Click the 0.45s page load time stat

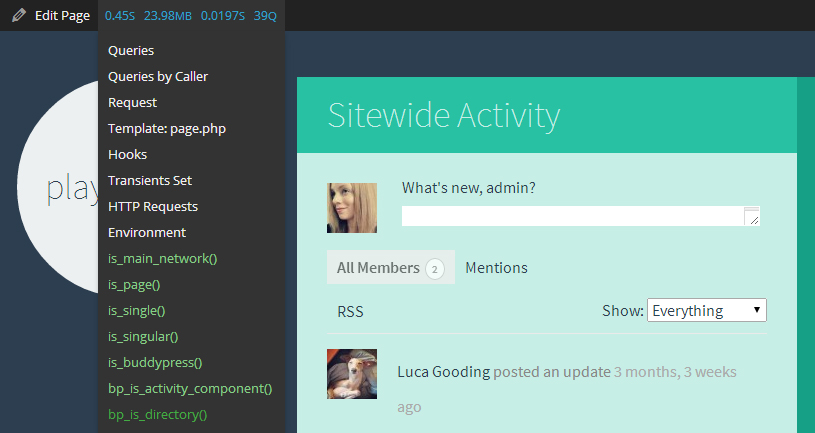120,16
